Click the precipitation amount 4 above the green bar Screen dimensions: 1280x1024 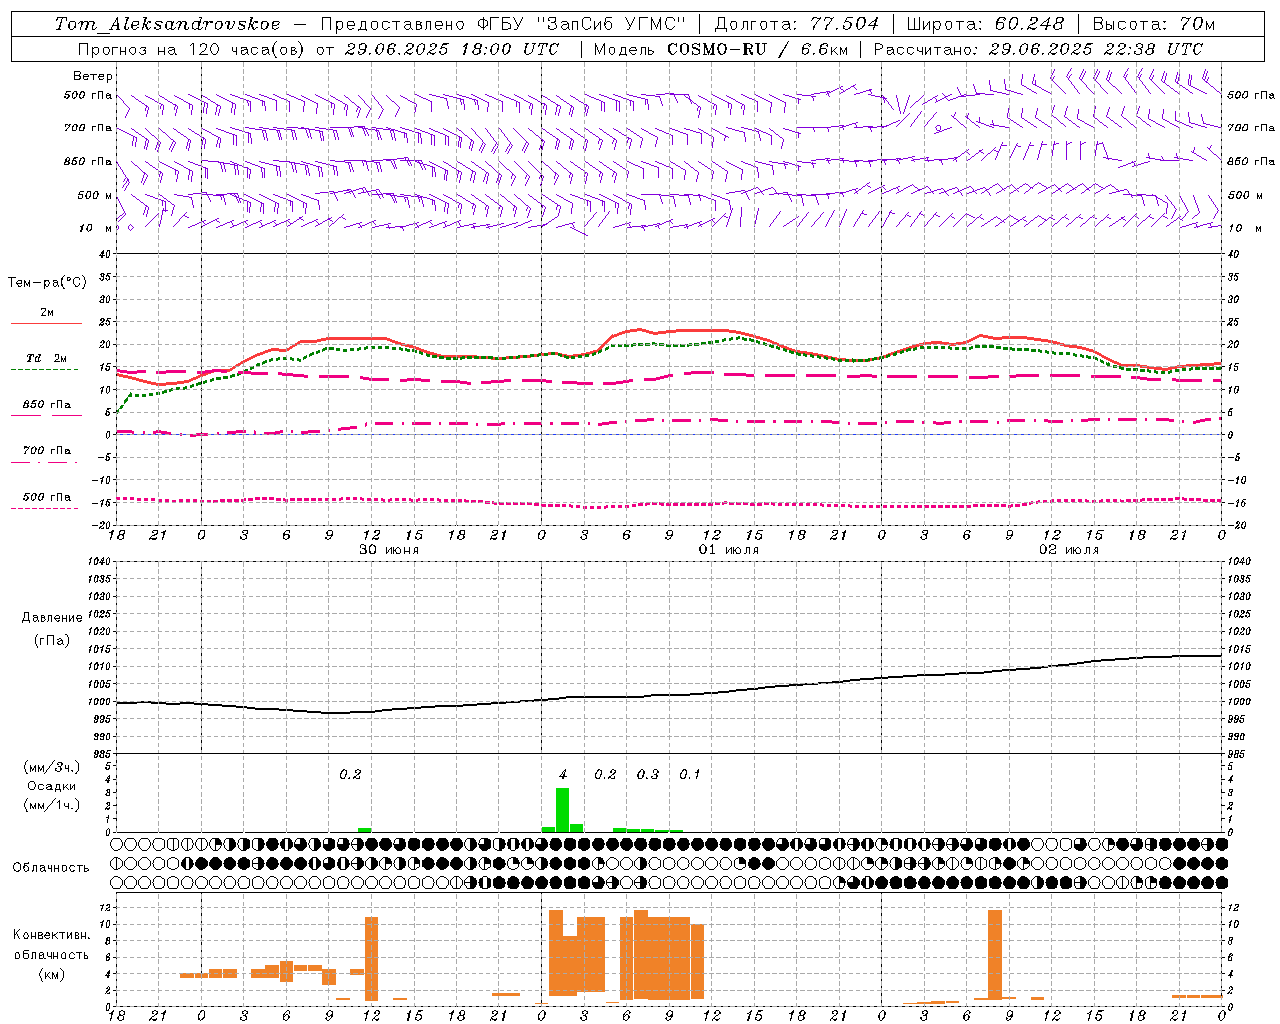click(x=563, y=775)
